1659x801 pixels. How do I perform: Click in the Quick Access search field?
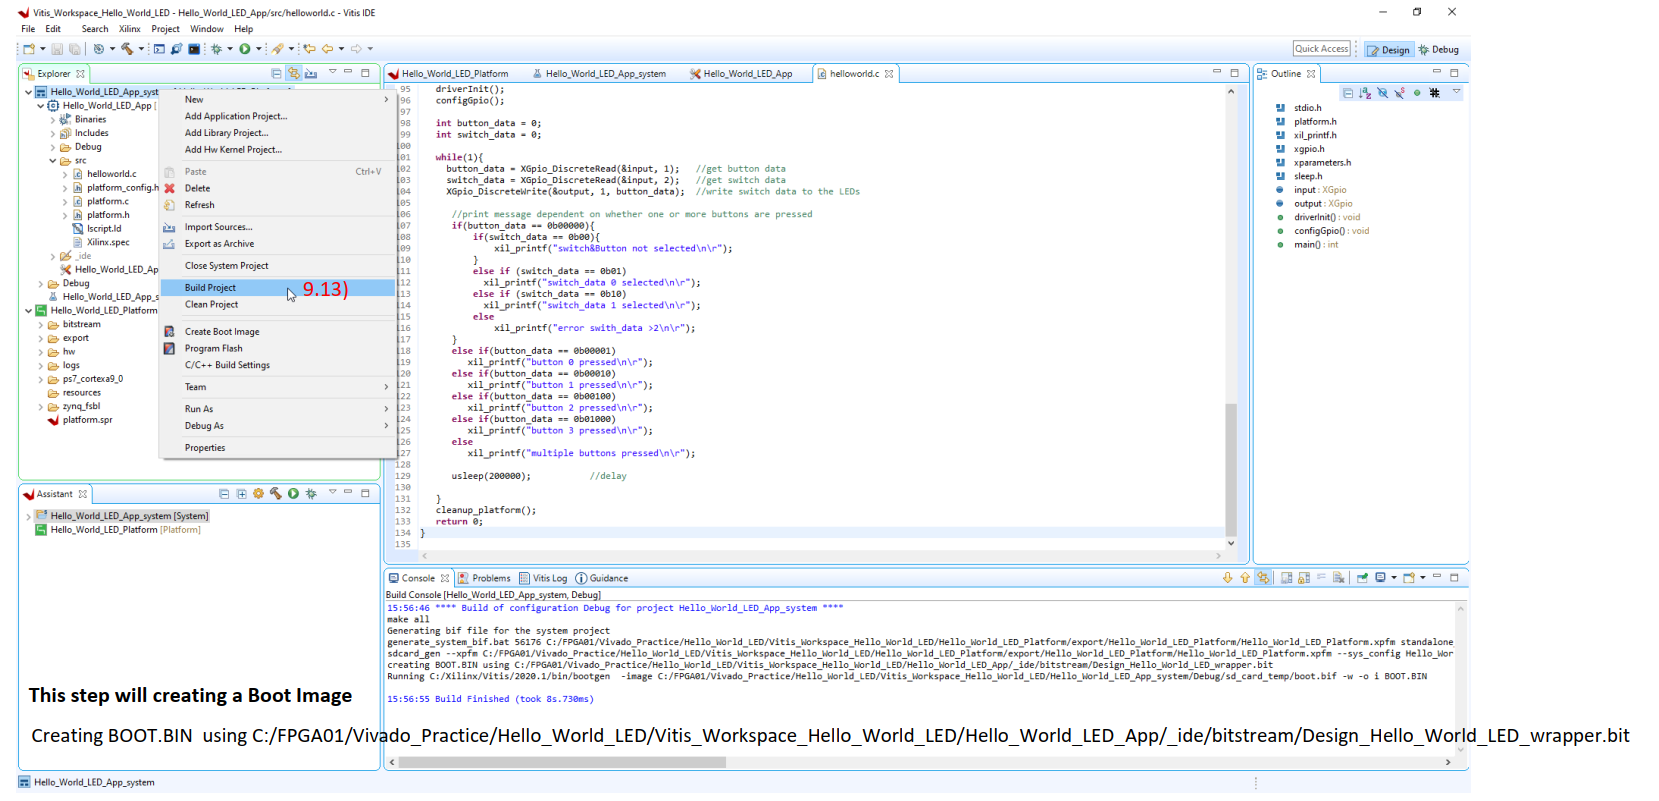click(x=1321, y=49)
